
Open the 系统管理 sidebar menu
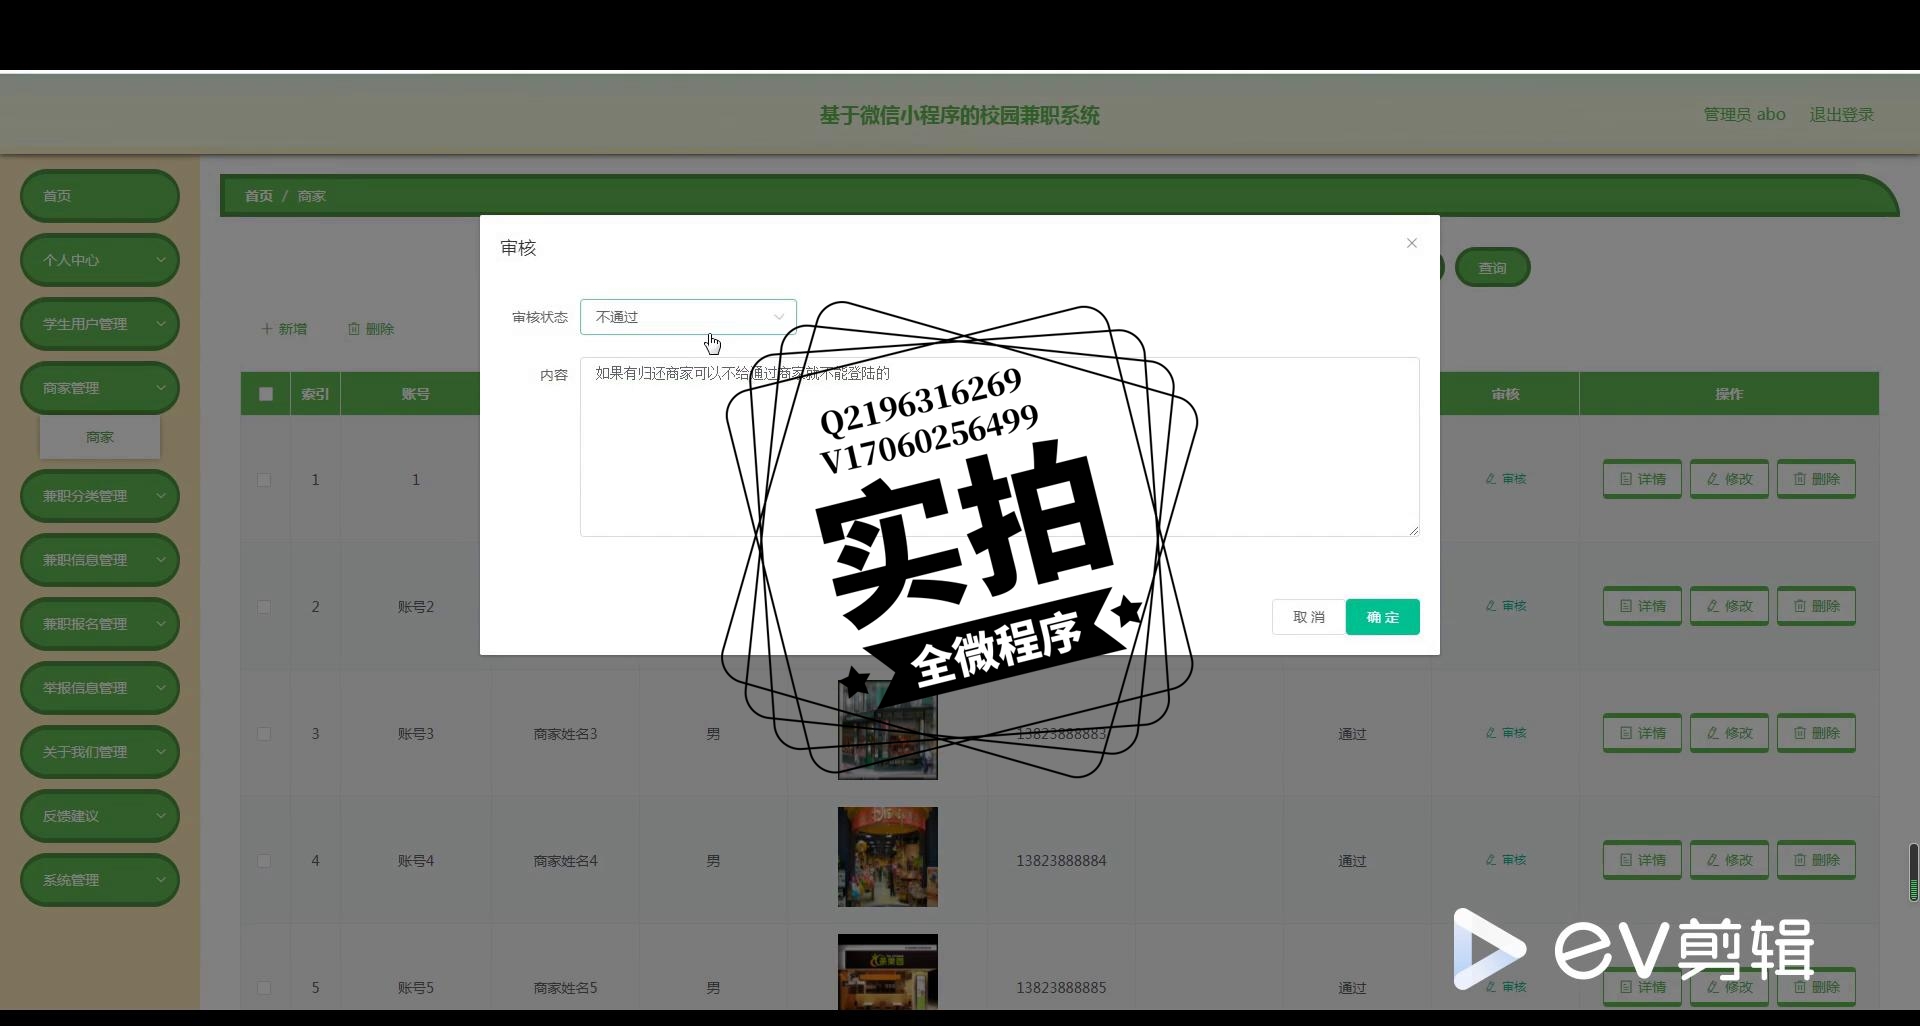pyautogui.click(x=100, y=880)
